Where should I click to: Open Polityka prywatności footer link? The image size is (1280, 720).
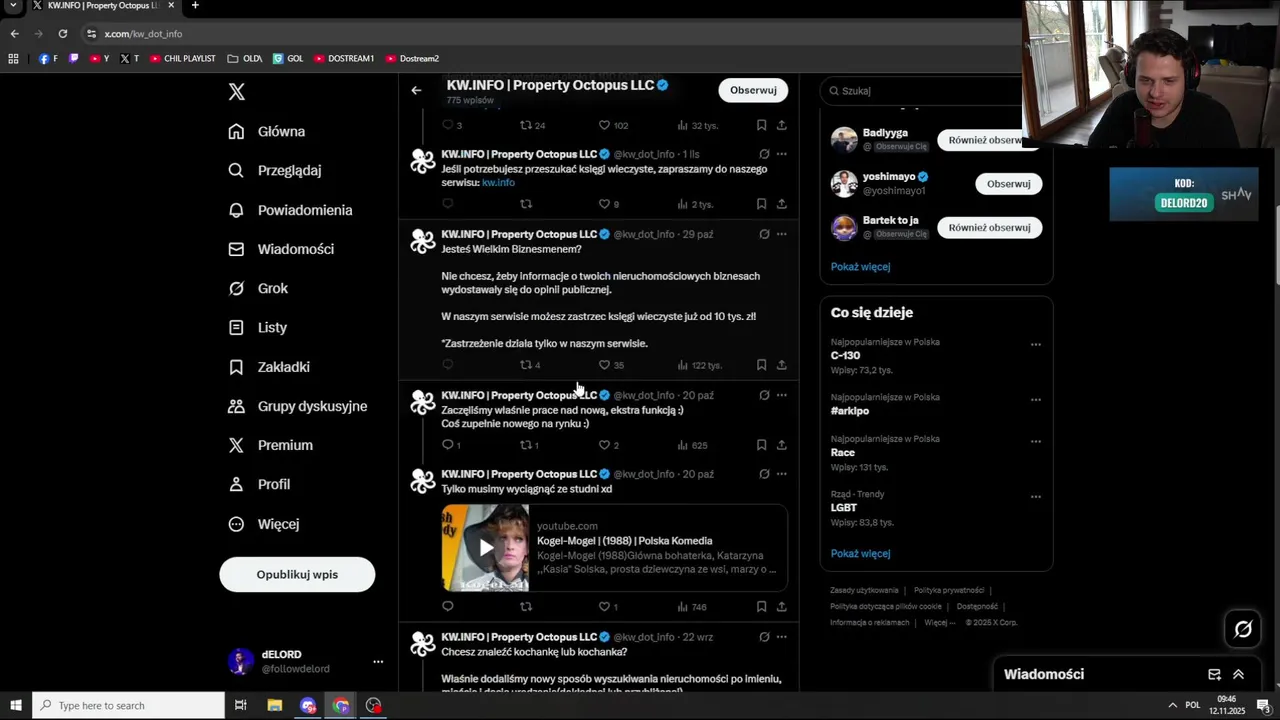pos(949,591)
